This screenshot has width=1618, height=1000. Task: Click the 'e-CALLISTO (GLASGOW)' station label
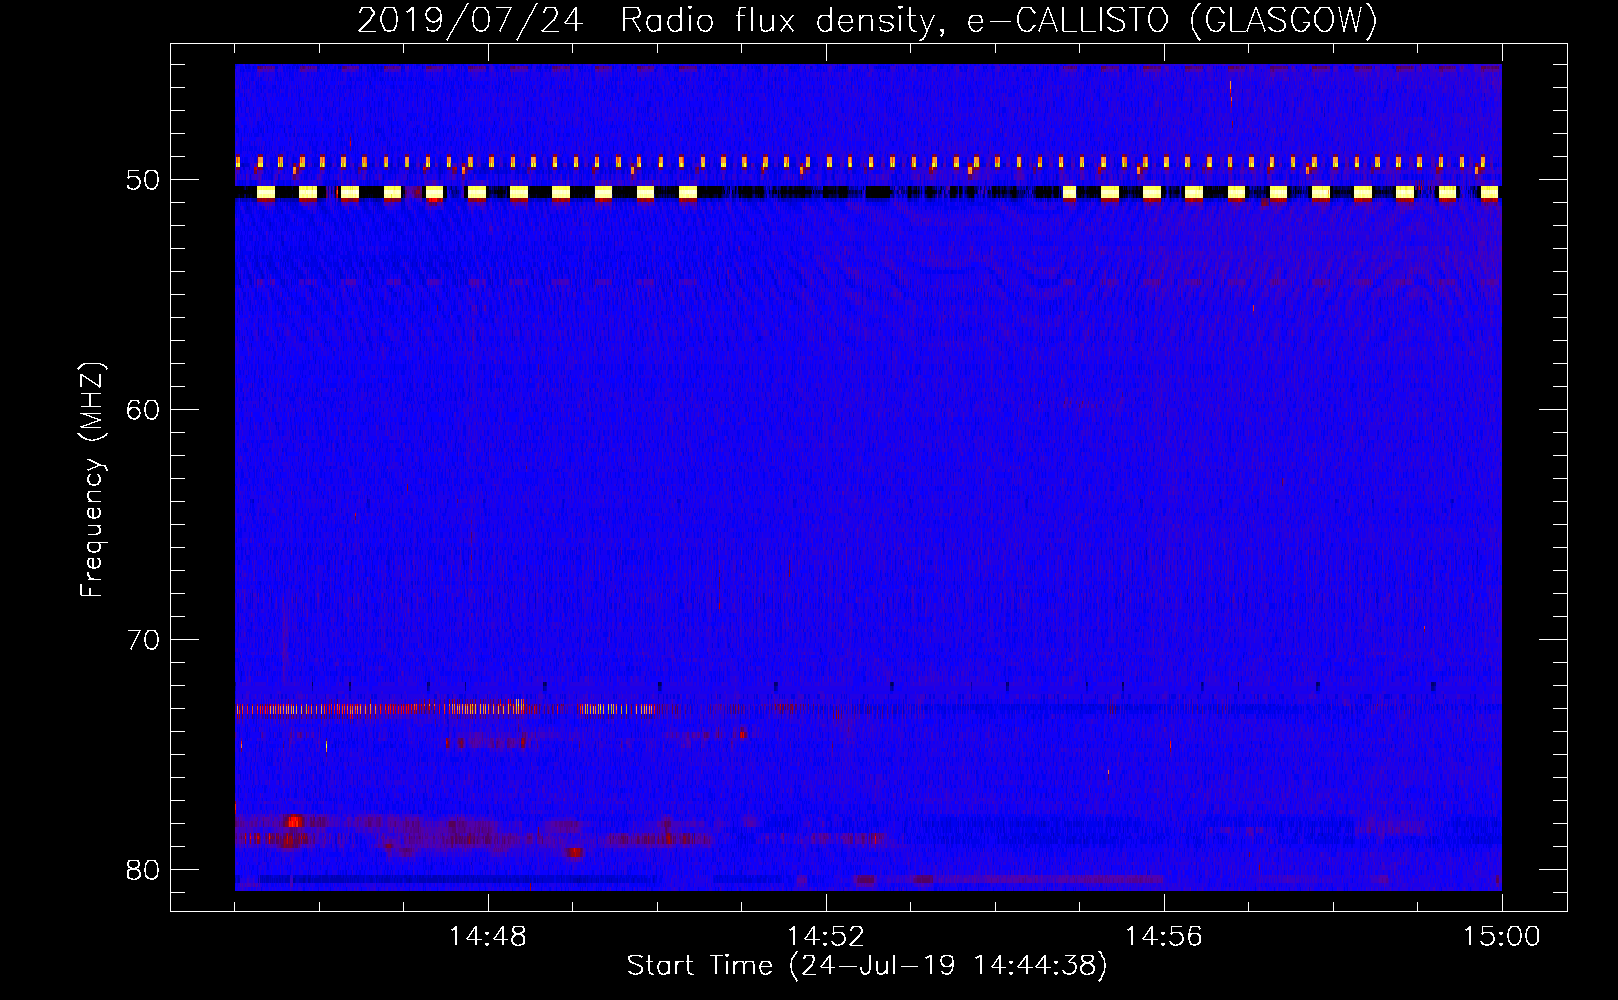coord(1172,21)
